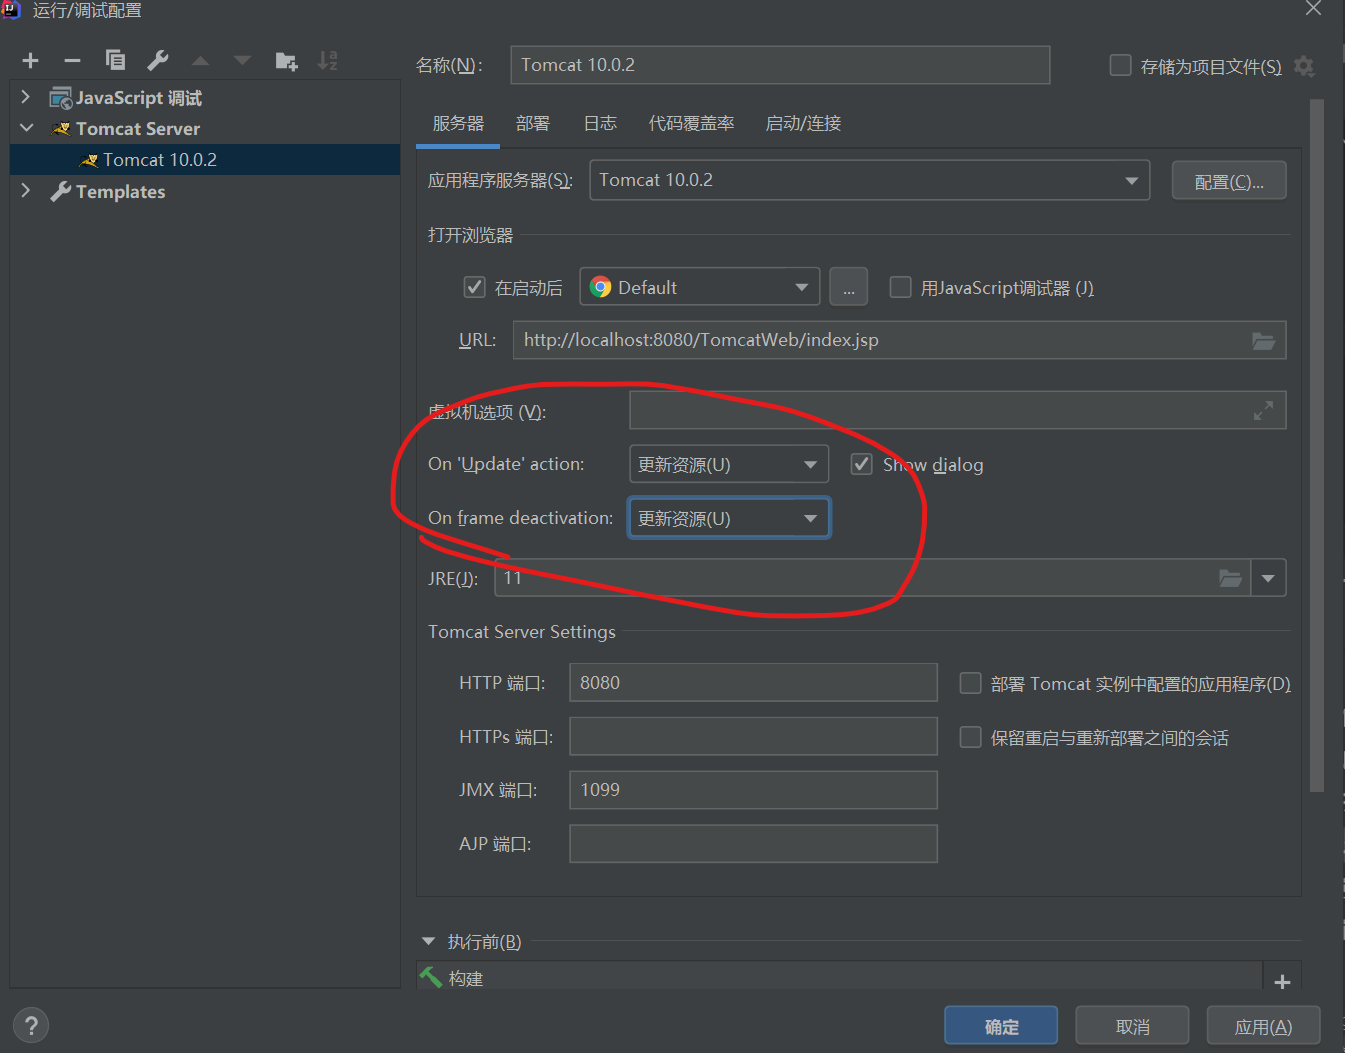Image resolution: width=1345 pixels, height=1053 pixels.
Task: Move configuration up arrow
Action: click(200, 61)
